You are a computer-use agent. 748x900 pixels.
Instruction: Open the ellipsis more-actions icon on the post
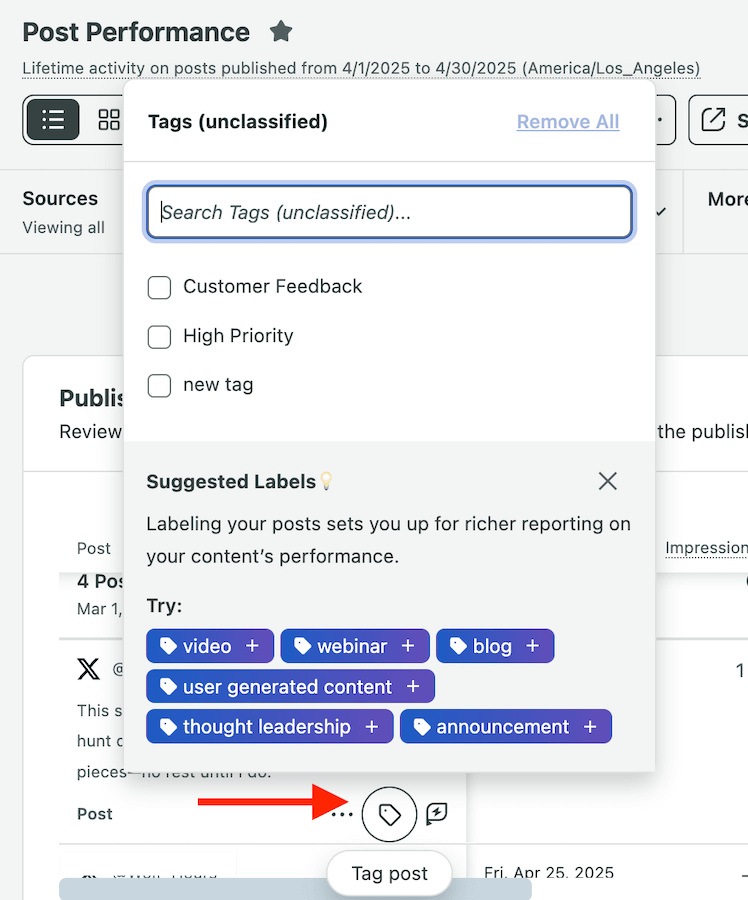pyautogui.click(x=341, y=813)
